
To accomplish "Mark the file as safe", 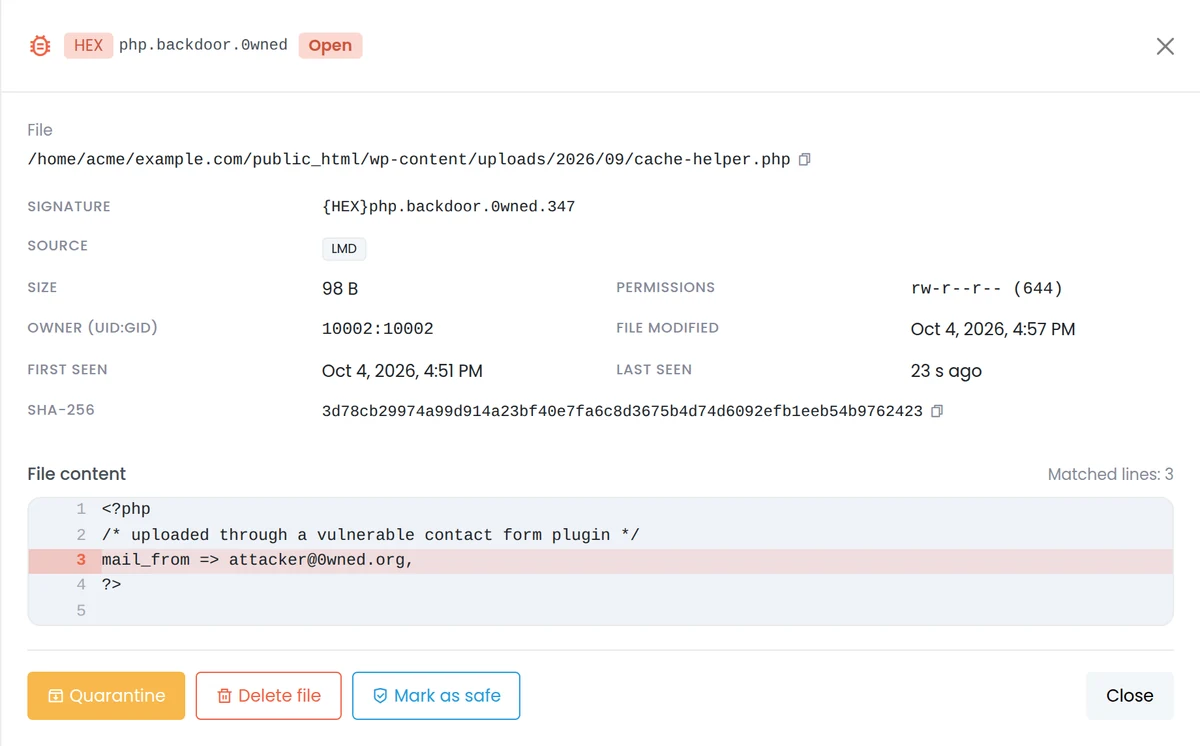I will click(x=436, y=696).
